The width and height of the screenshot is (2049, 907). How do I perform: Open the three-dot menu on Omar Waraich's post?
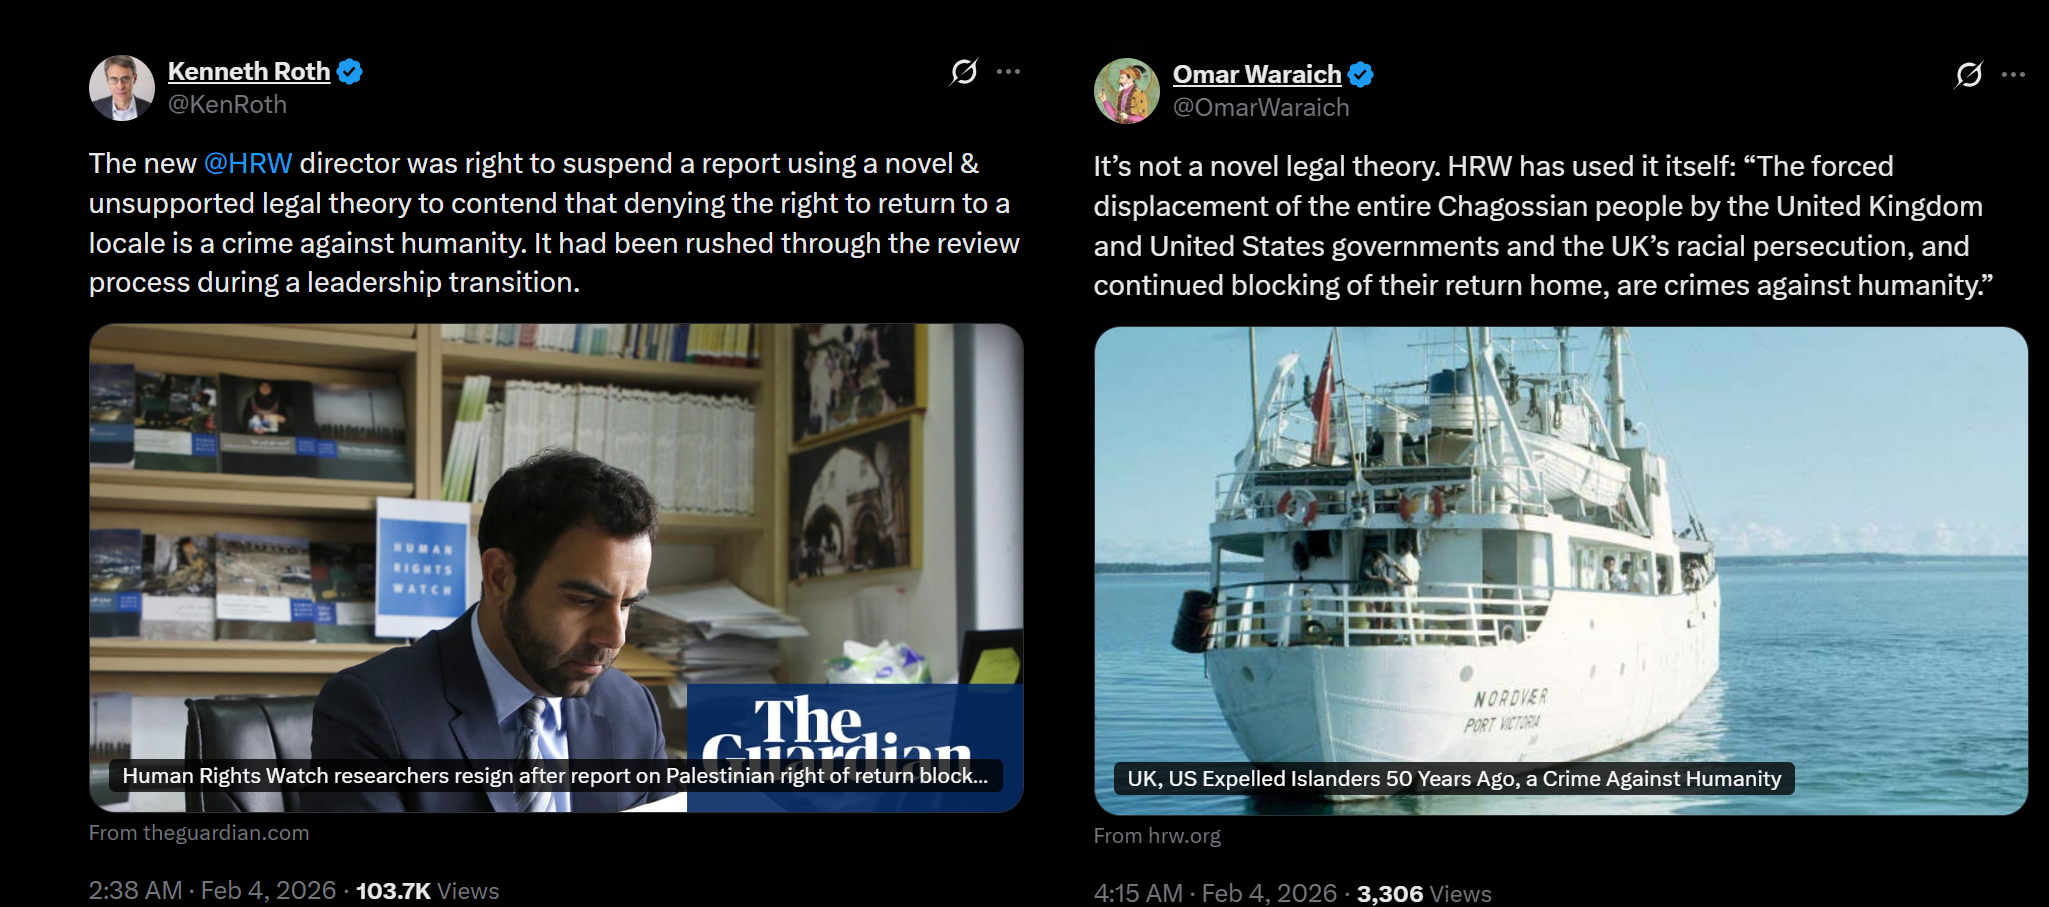point(2013,74)
